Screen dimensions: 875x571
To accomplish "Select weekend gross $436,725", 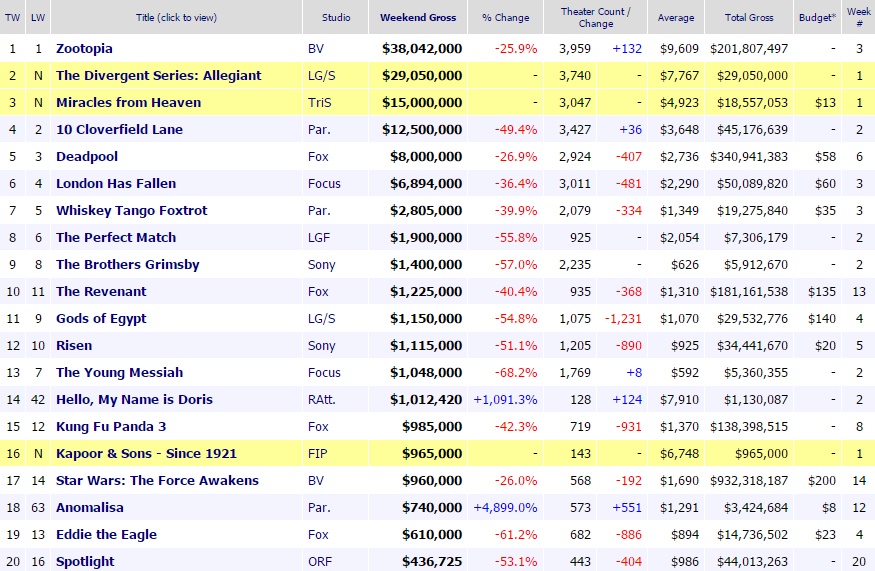I will coord(432,562).
